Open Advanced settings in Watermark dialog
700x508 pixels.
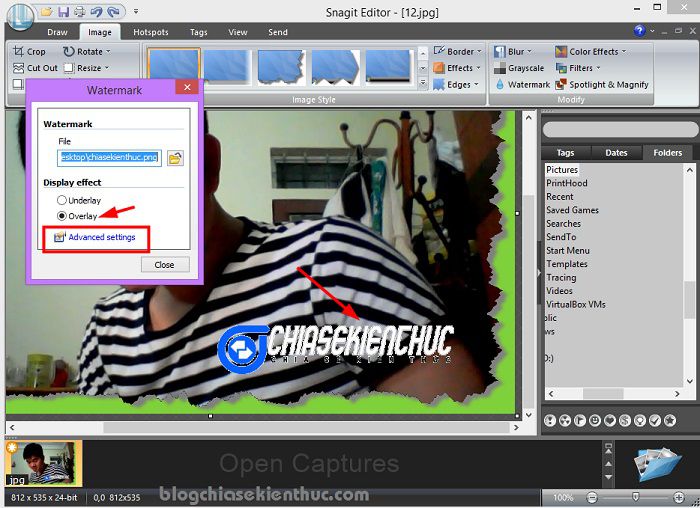coord(102,237)
